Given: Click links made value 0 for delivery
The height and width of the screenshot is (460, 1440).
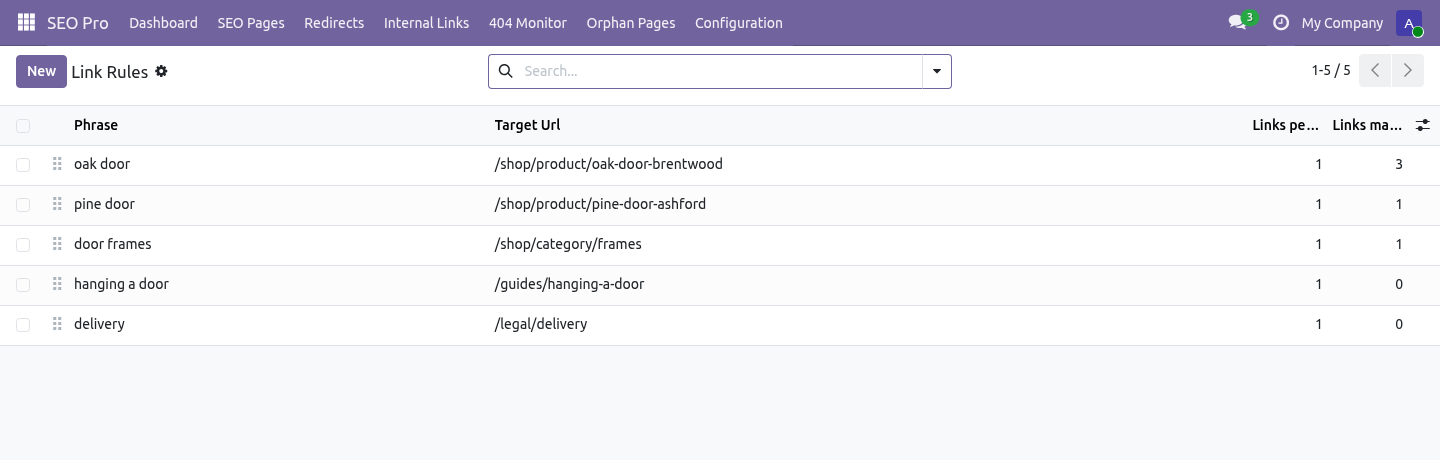Looking at the screenshot, I should point(1398,324).
